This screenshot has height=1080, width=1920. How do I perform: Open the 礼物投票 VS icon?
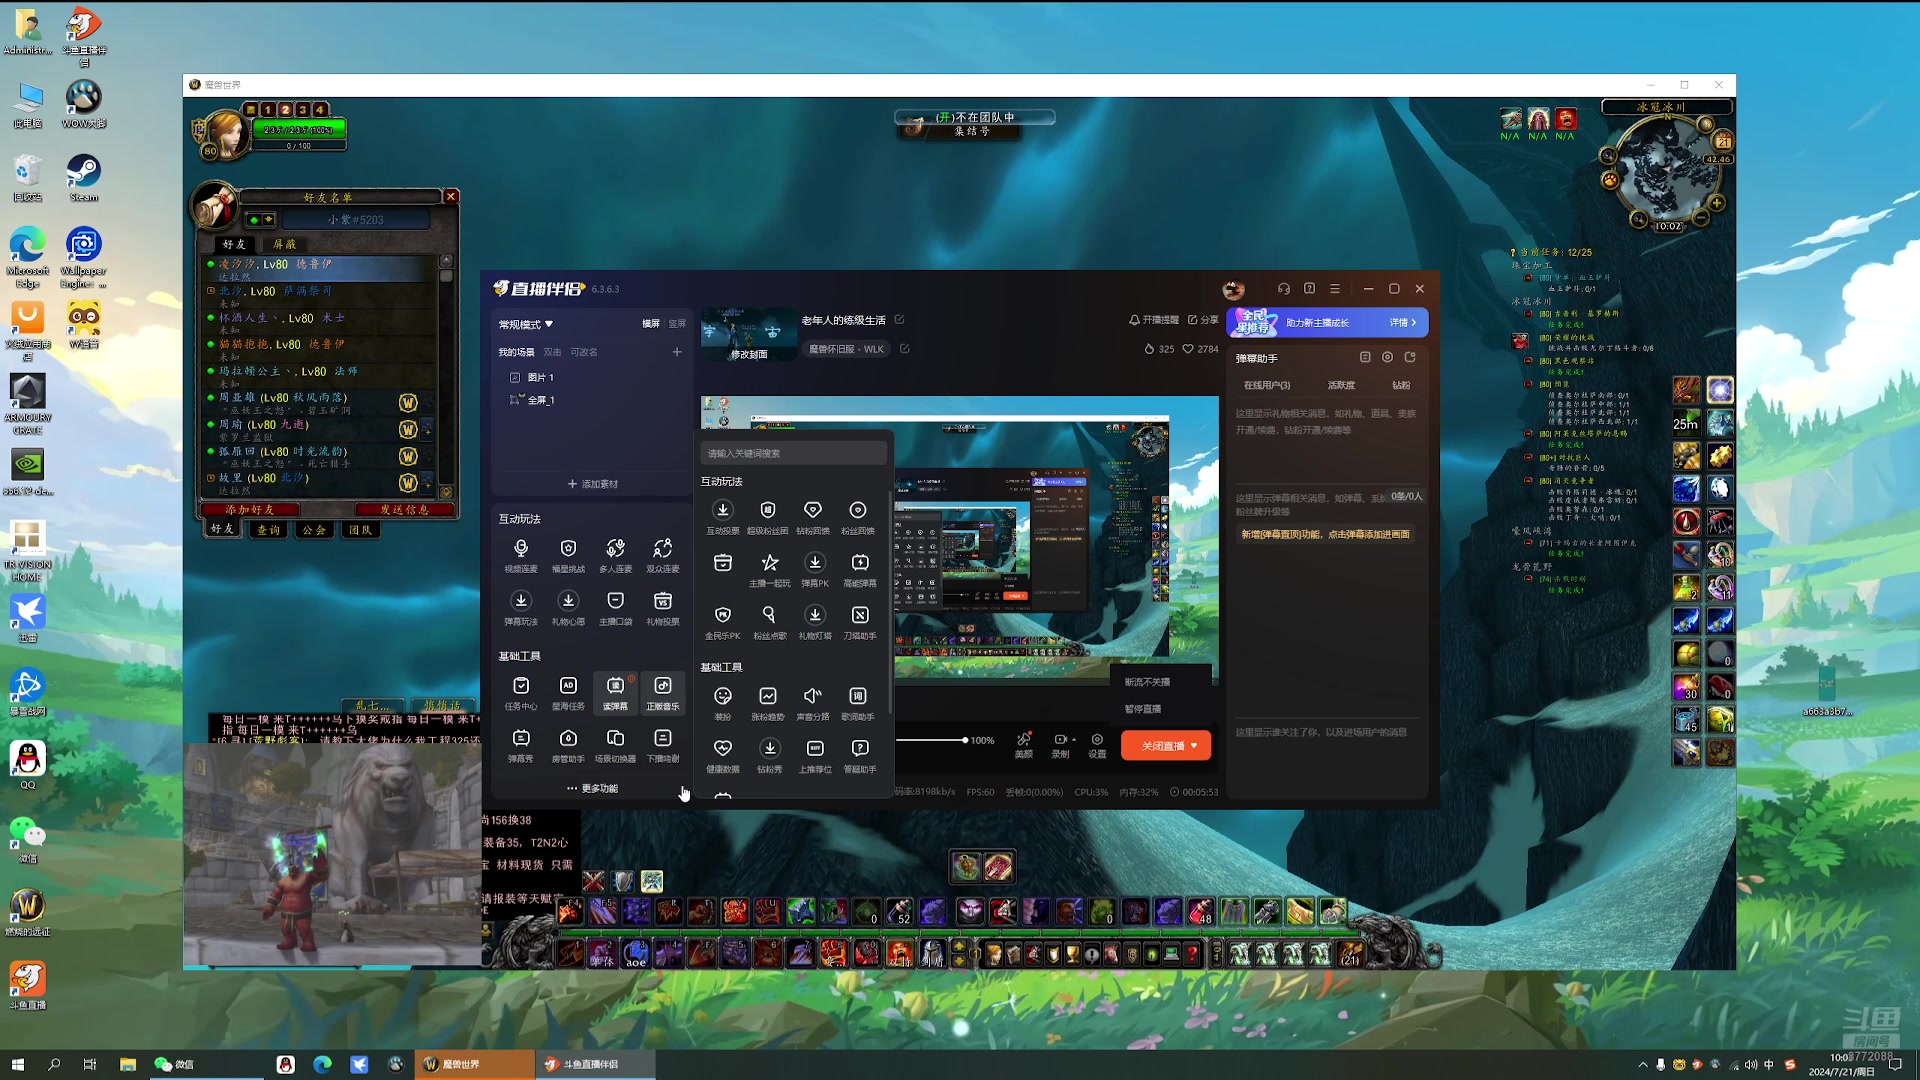[x=662, y=608]
